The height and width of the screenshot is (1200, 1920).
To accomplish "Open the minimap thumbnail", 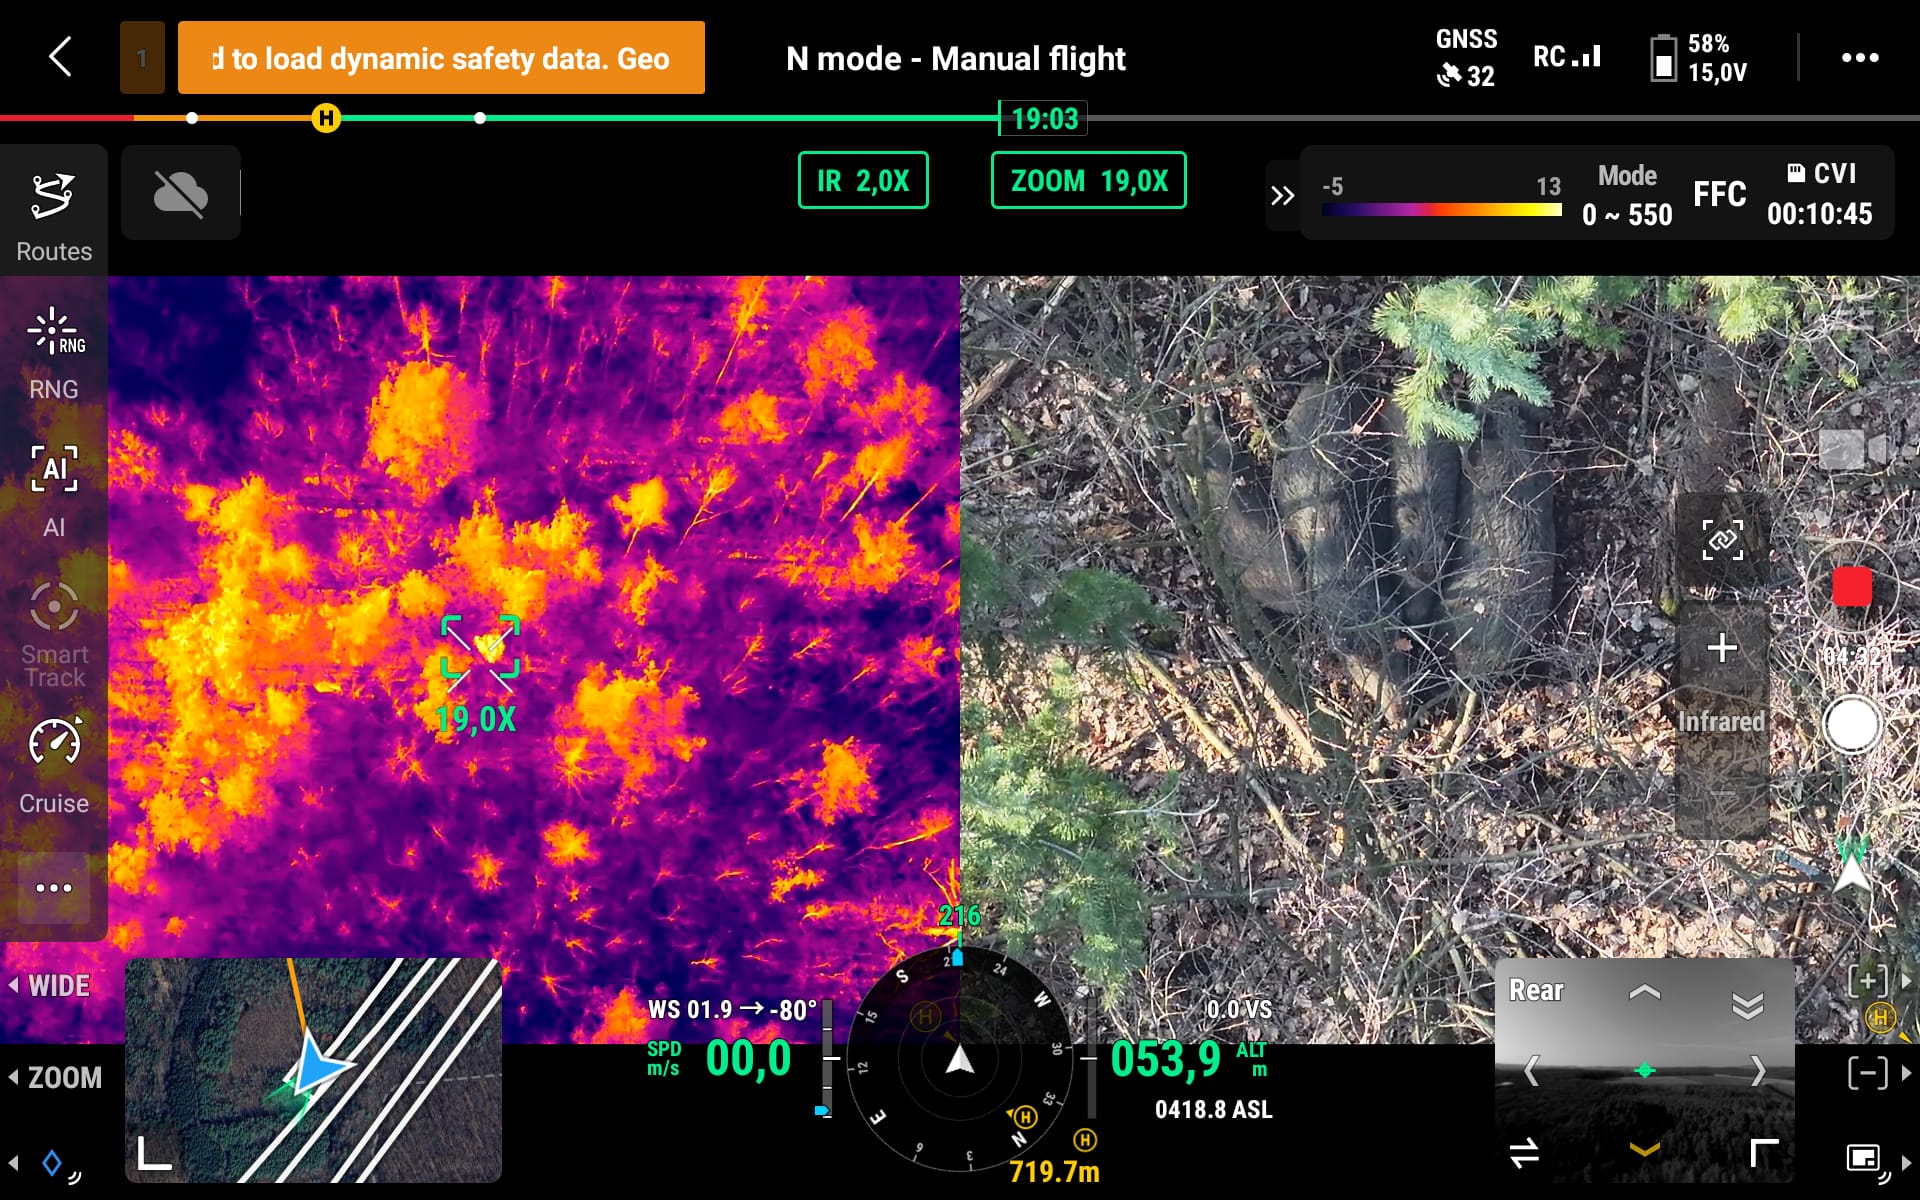I will point(313,1070).
